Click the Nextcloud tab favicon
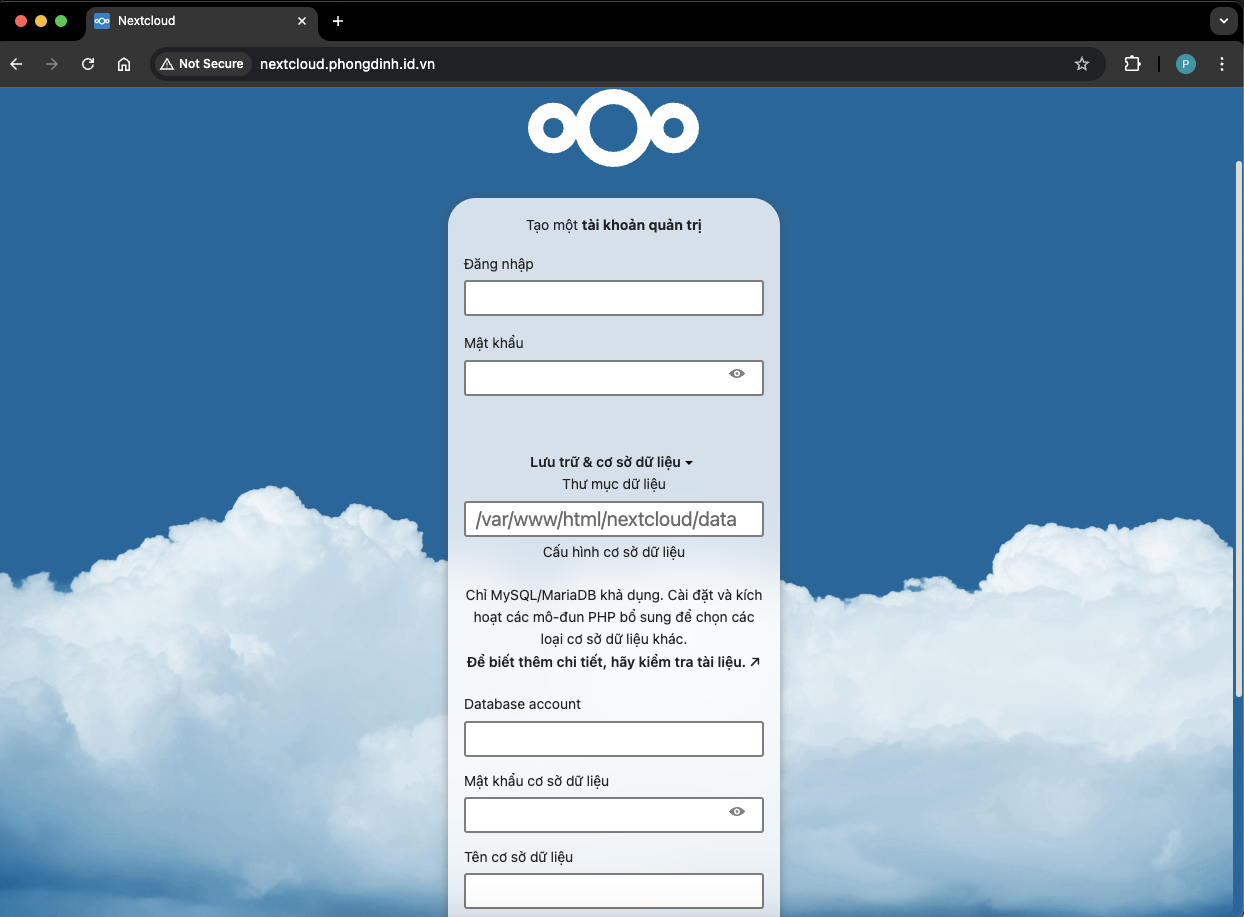The image size is (1244, 917). coord(102,21)
